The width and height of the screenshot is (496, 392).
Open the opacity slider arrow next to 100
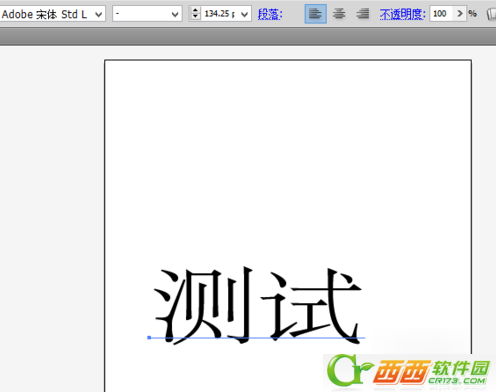tap(460, 14)
